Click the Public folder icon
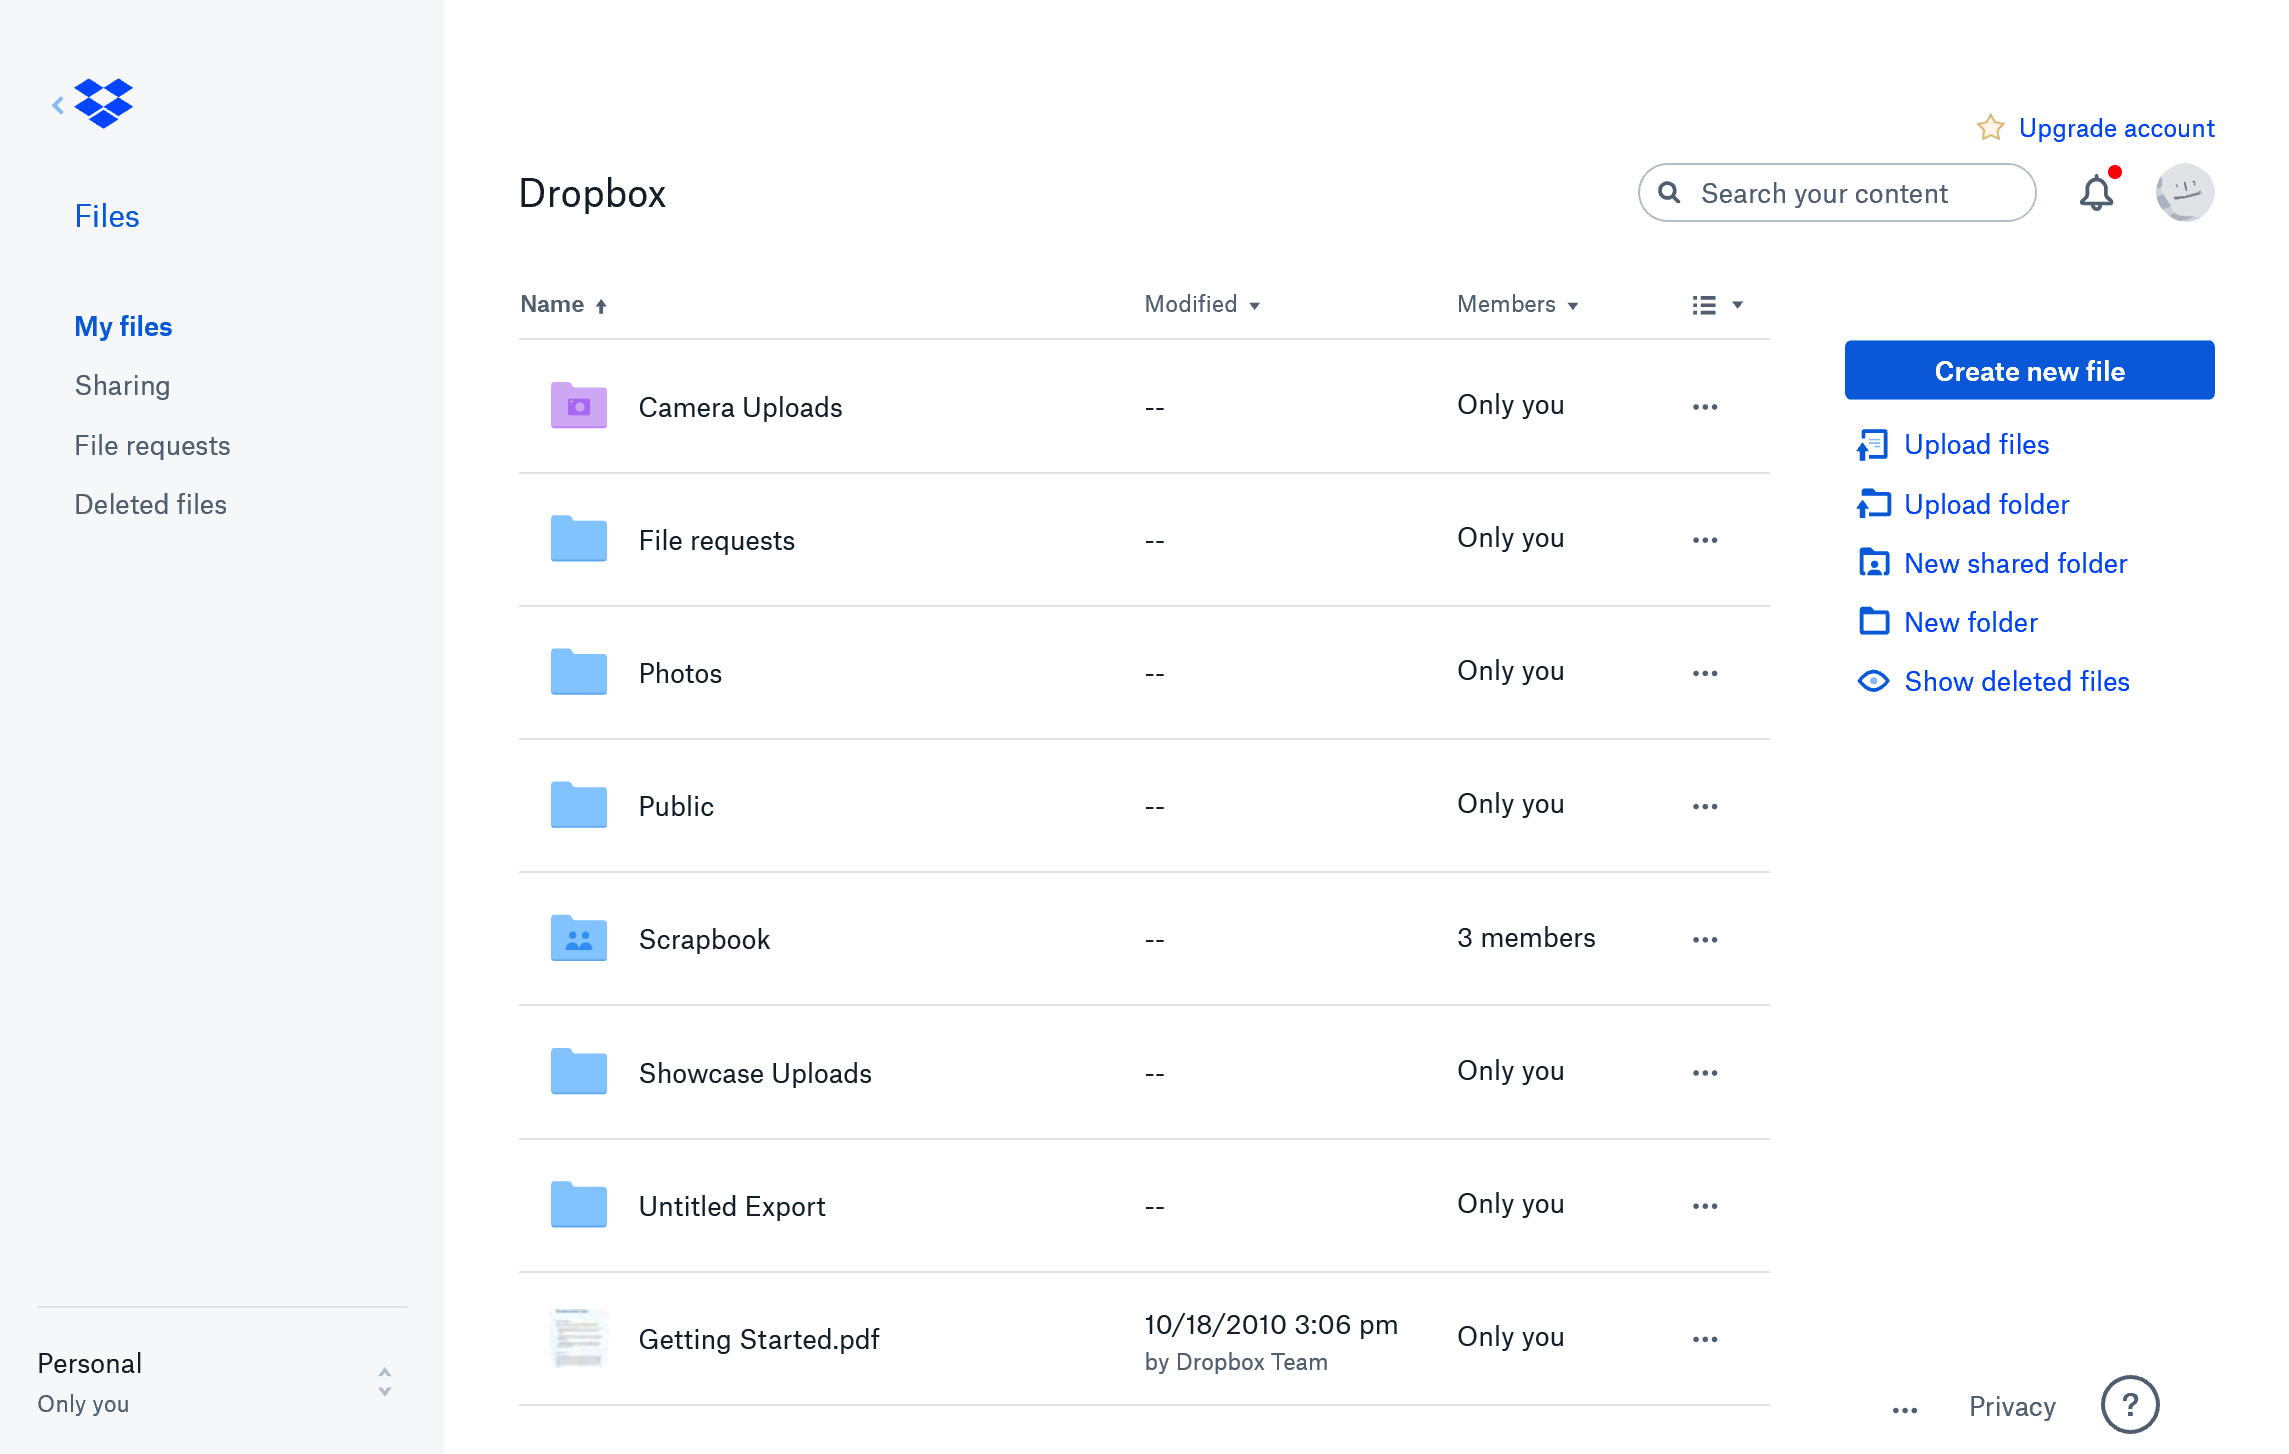The height and width of the screenshot is (1454, 2289). [x=579, y=805]
